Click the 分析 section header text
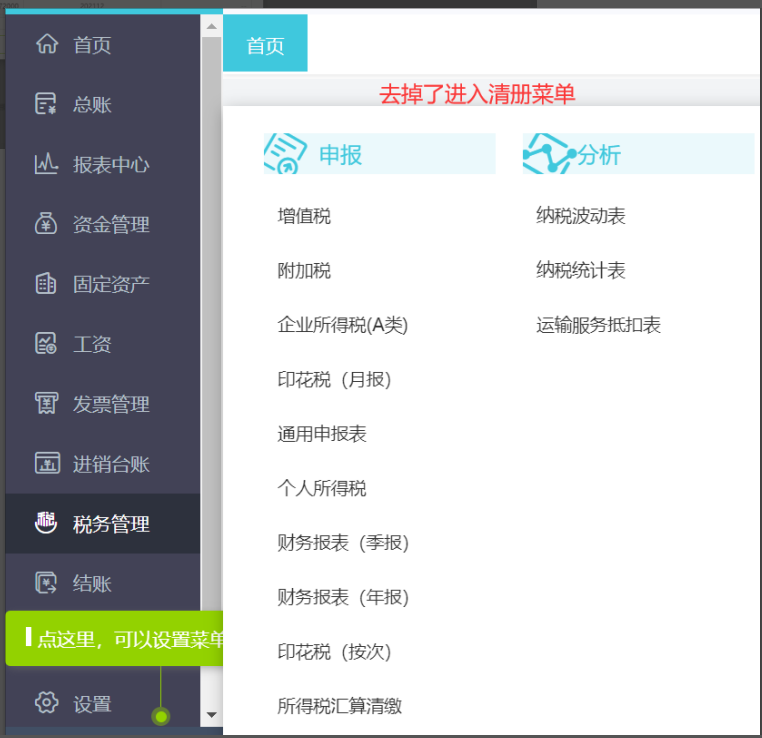 [599, 154]
